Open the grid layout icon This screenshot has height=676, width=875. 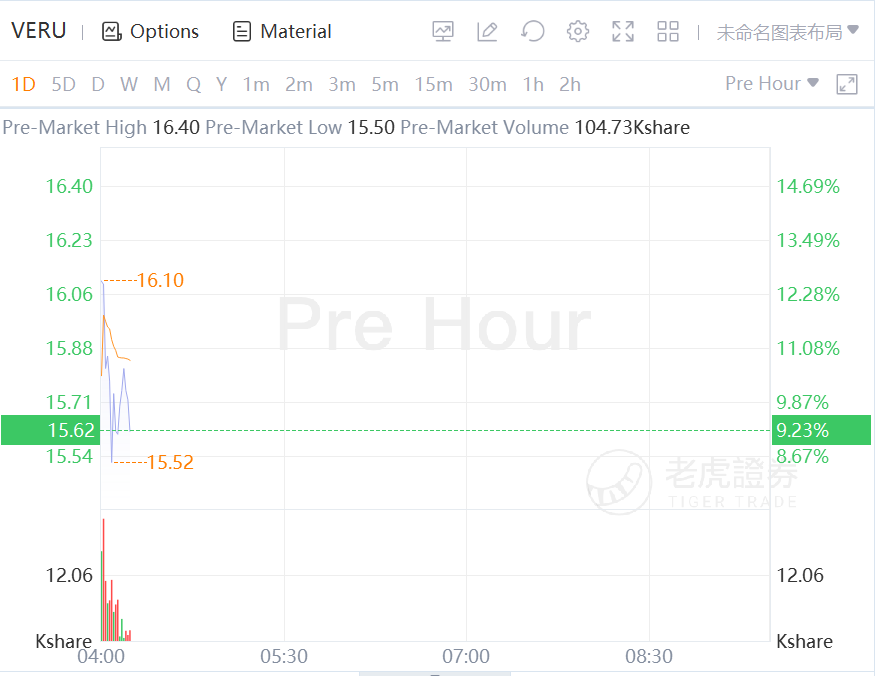pyautogui.click(x=668, y=31)
